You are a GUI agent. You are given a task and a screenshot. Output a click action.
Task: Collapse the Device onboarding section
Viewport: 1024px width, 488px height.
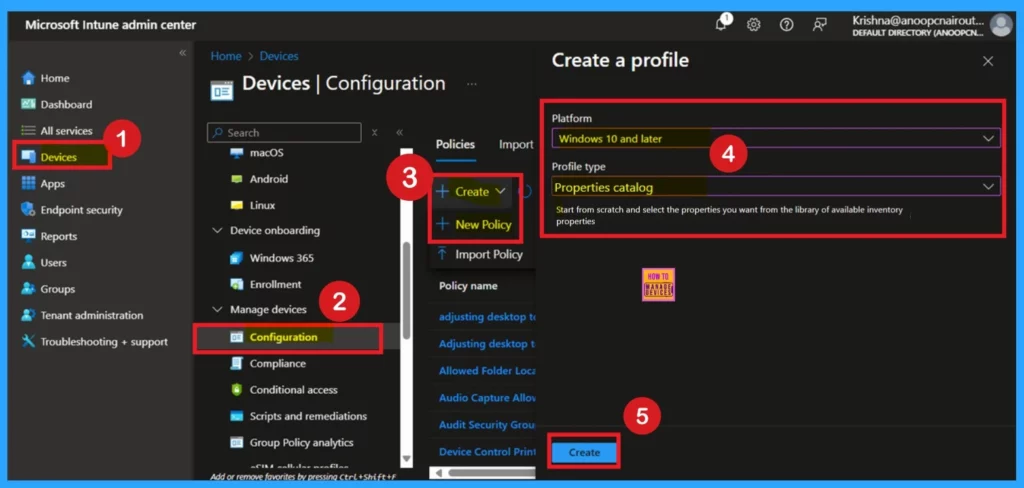coord(217,231)
